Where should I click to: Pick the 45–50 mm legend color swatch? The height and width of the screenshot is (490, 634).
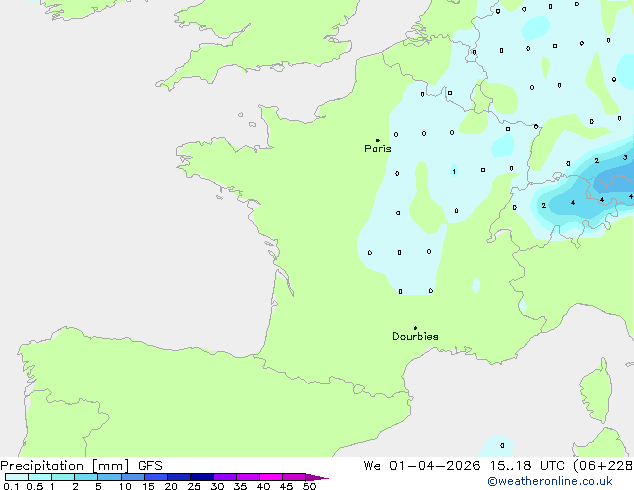coord(294,477)
